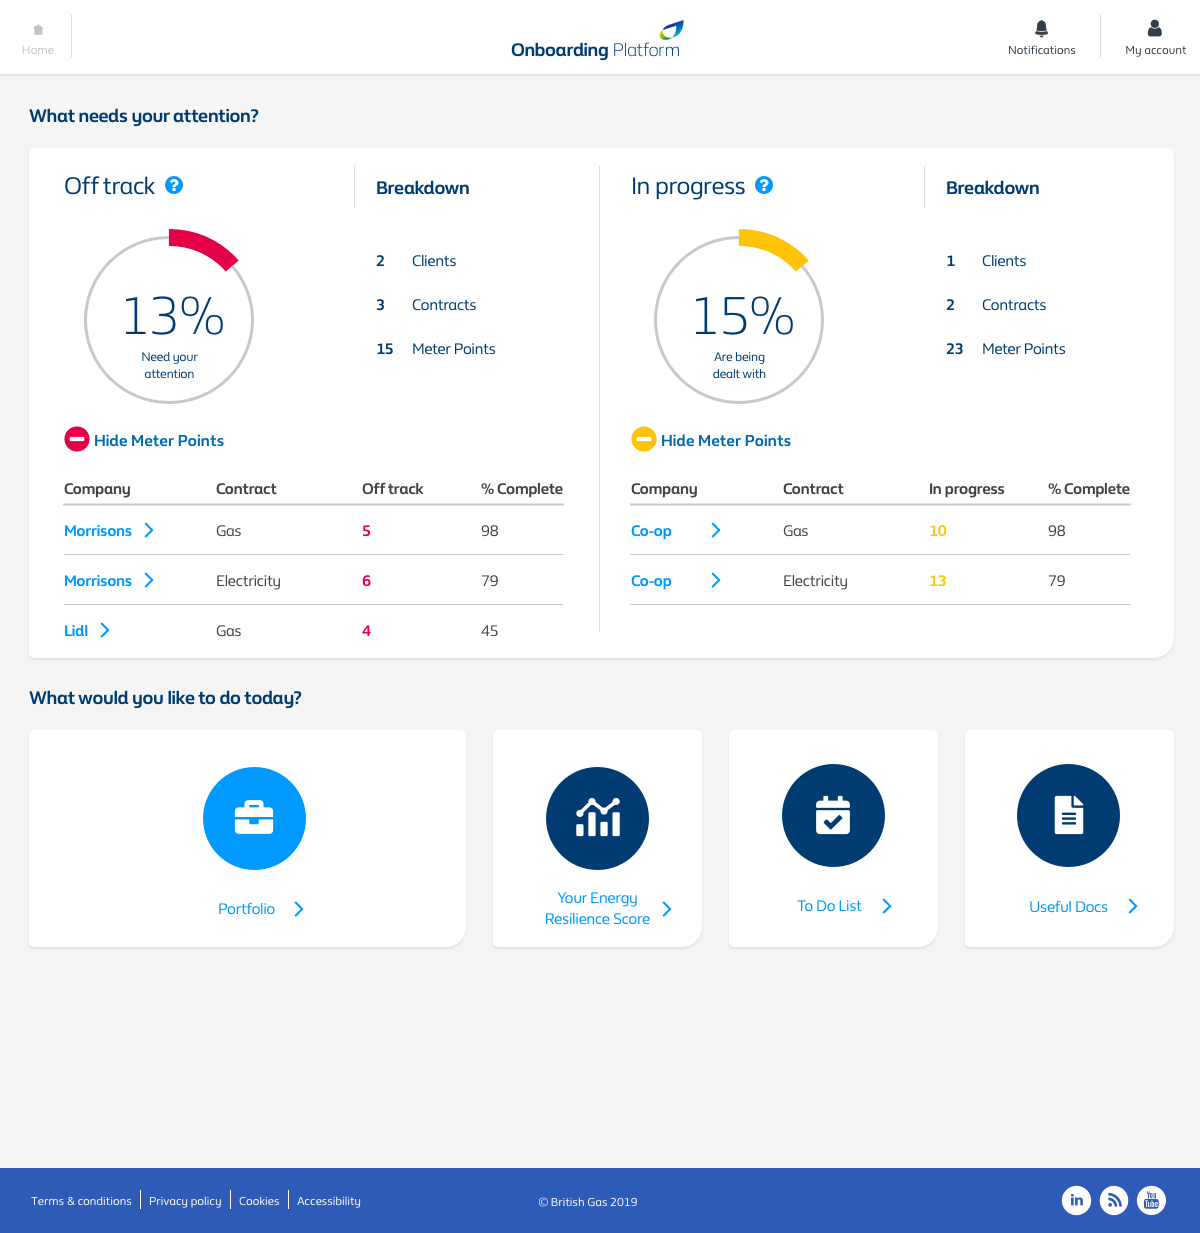This screenshot has height=1233, width=1200.
Task: Click Off track value 5 for Morrisons Gas
Action: click(366, 531)
